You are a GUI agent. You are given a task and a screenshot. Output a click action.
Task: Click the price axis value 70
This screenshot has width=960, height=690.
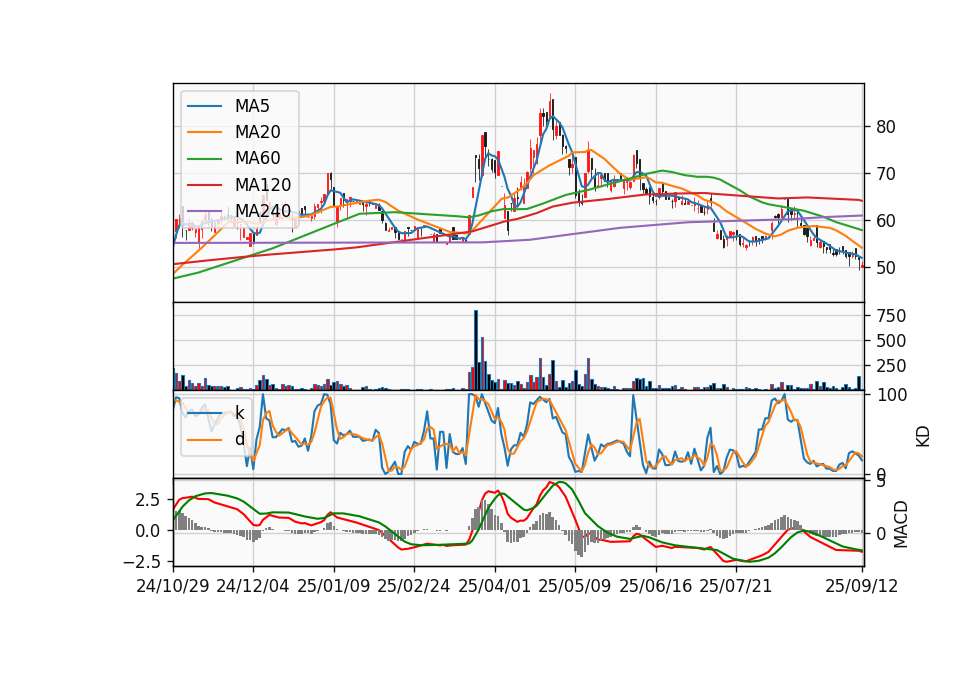tap(886, 174)
